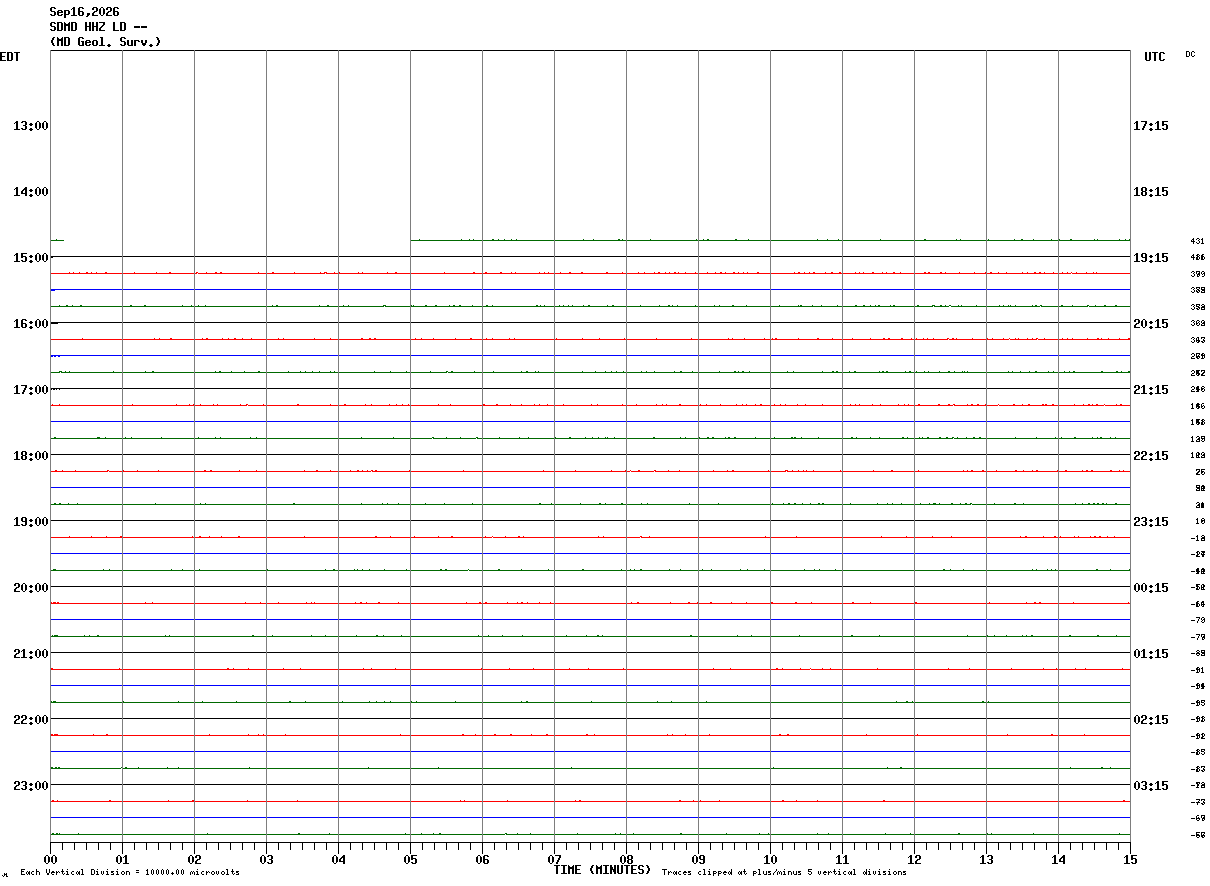Image resolution: width=1210 pixels, height=886 pixels.
Task: Click the Sep16,2026 date label
Action: (84, 12)
